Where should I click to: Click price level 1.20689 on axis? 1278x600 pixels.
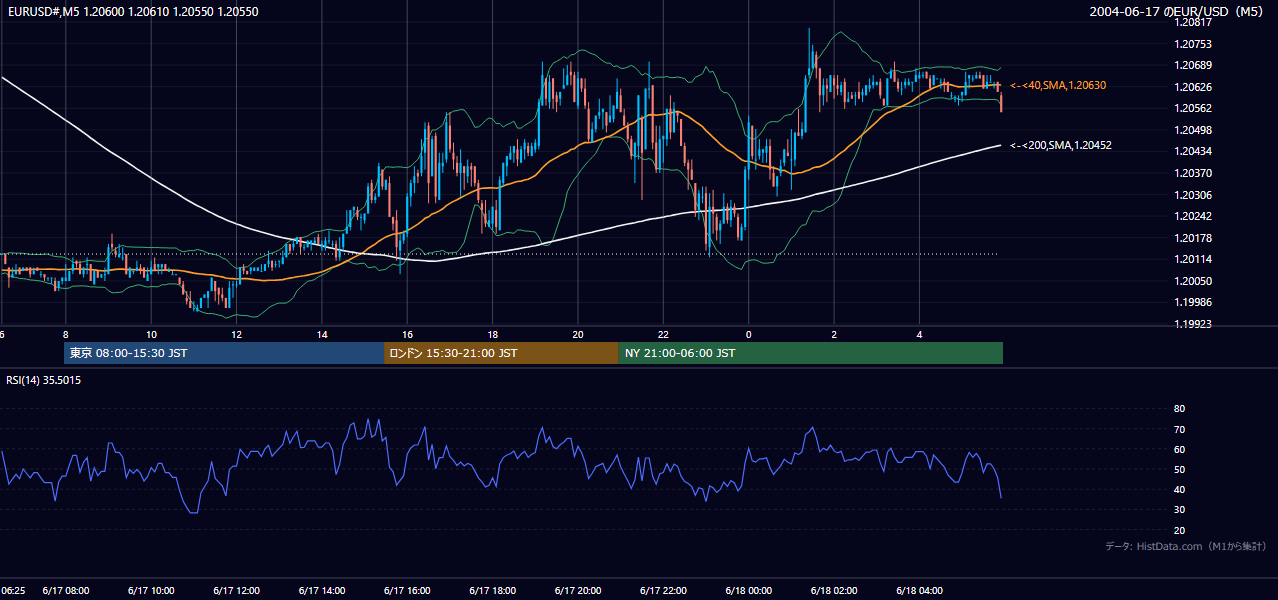coord(1192,65)
